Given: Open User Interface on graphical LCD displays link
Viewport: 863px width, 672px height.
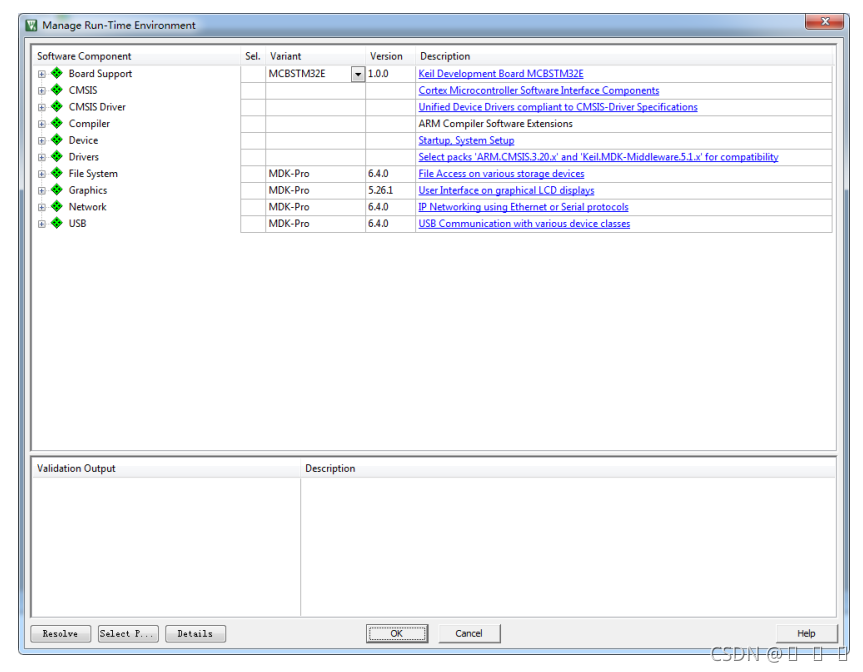Looking at the screenshot, I should pyautogui.click(x=506, y=190).
